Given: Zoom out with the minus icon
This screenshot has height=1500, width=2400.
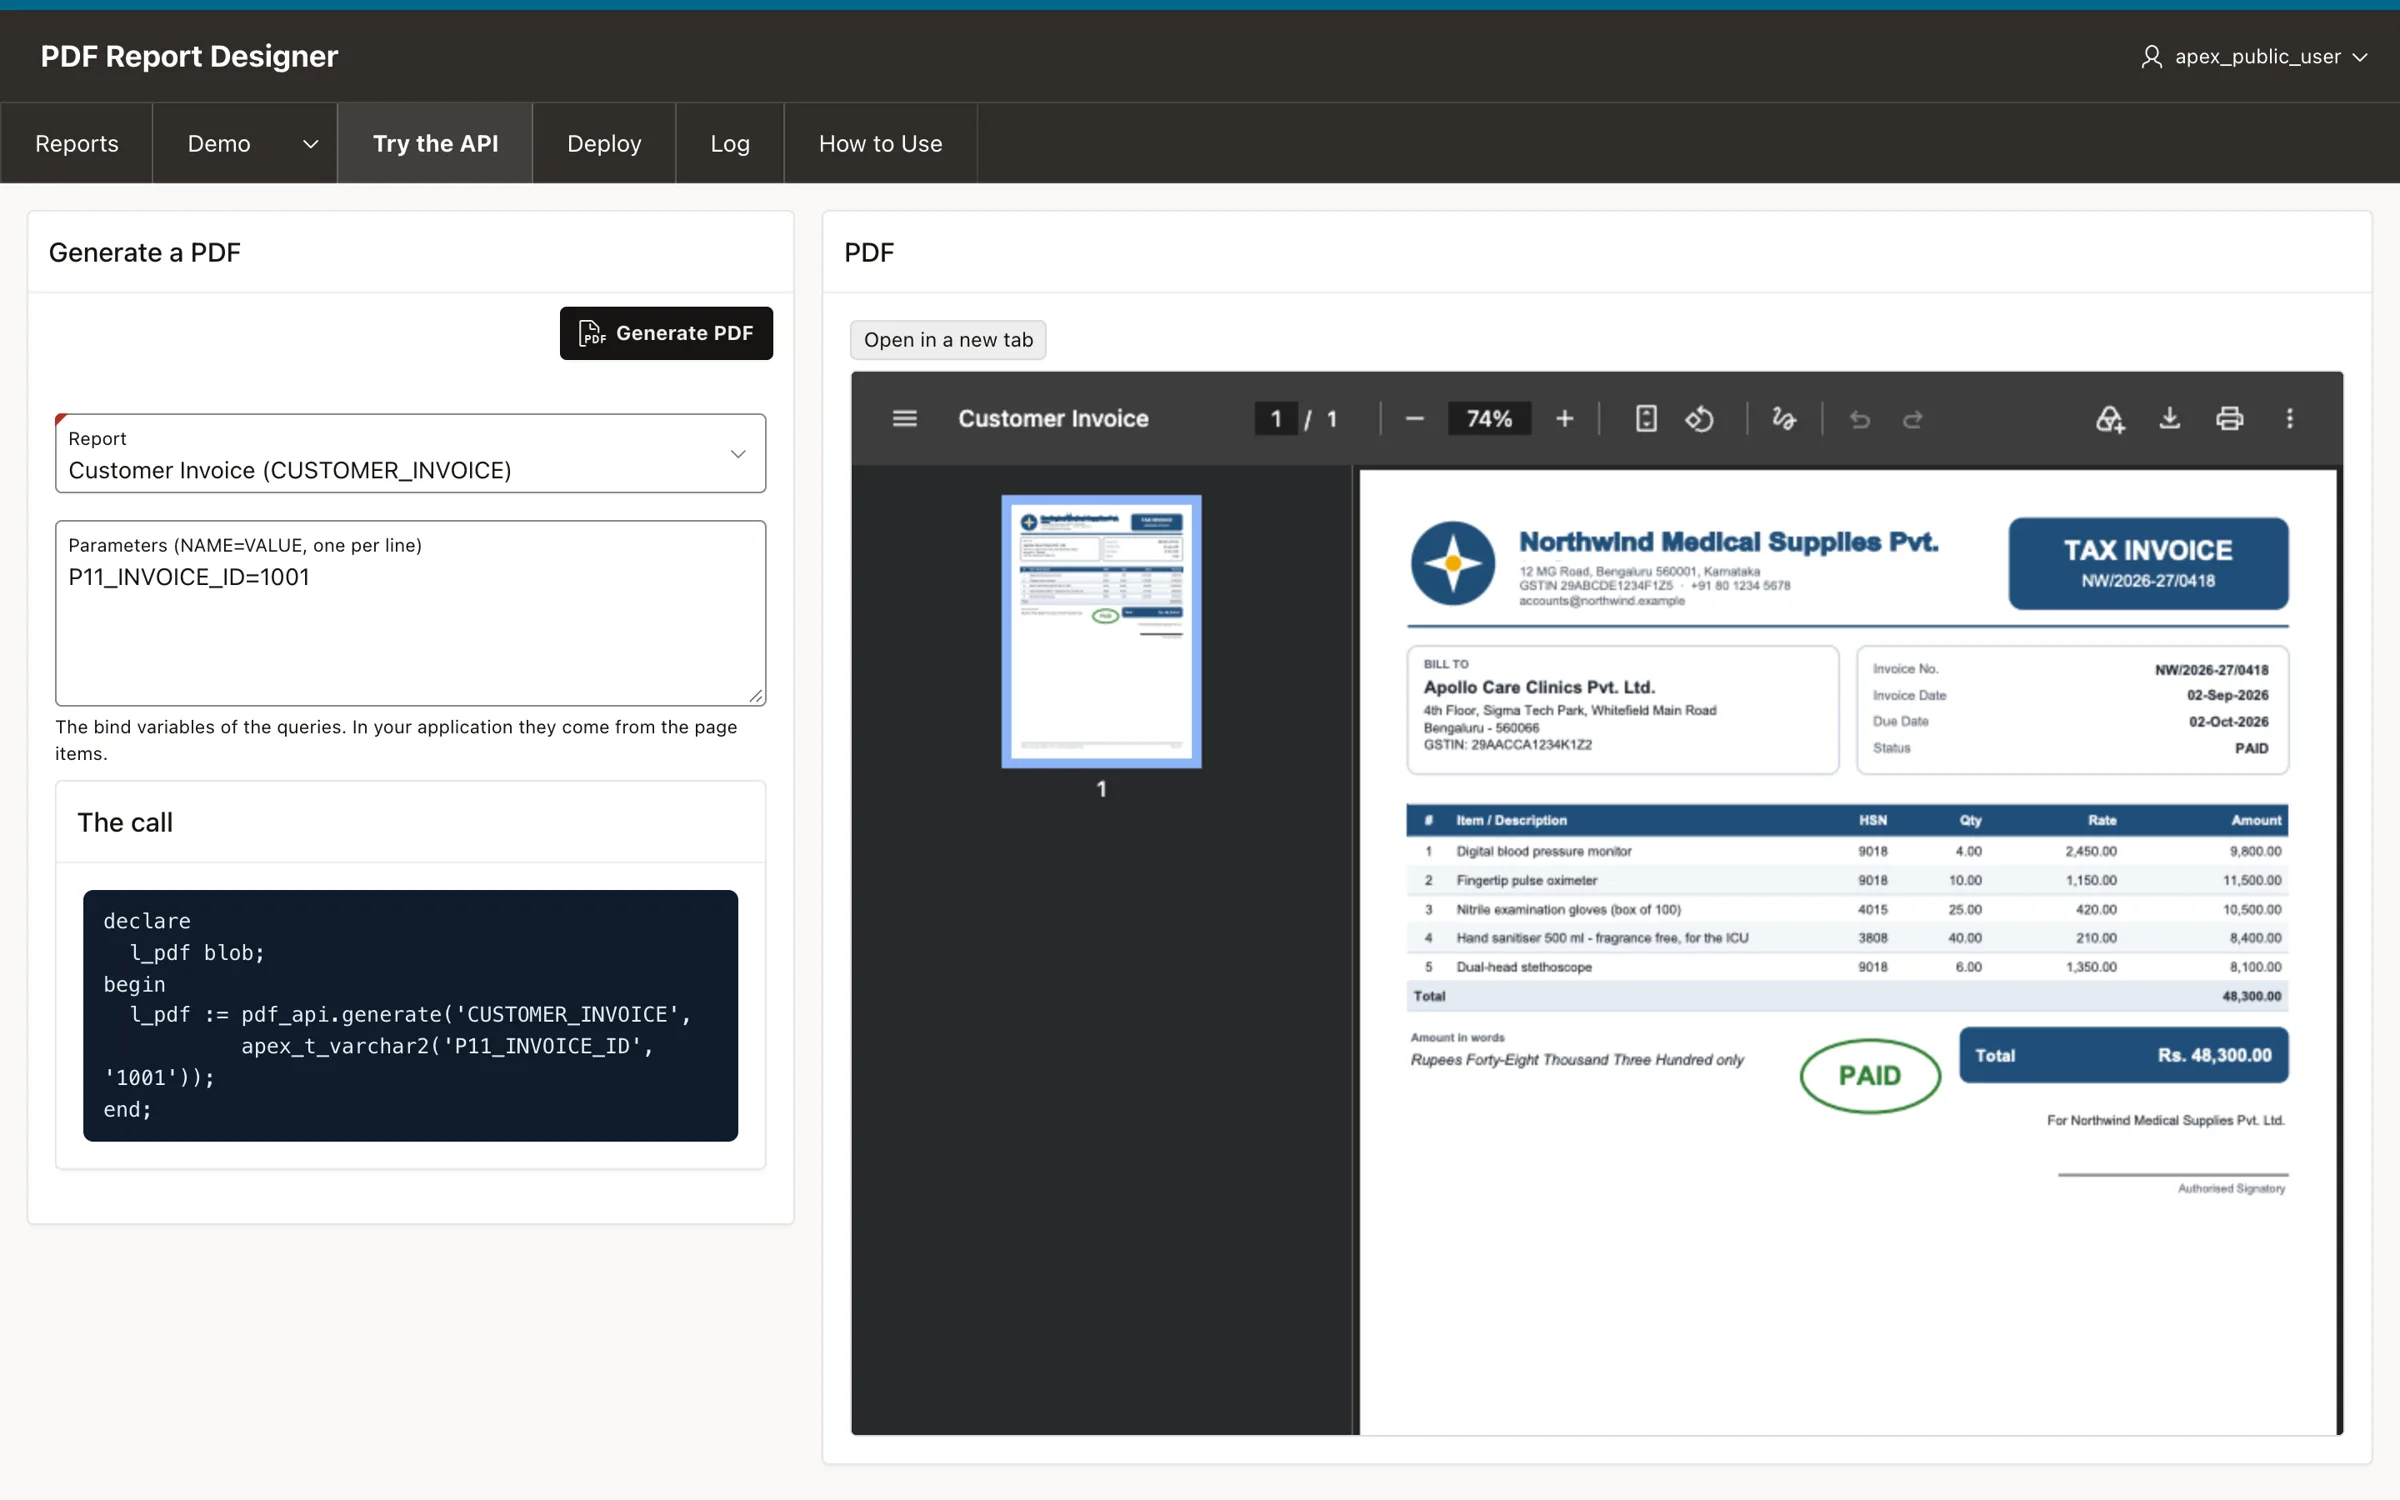Looking at the screenshot, I should coord(1414,418).
